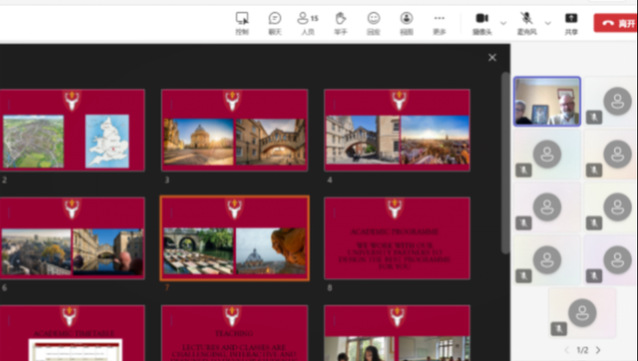Image resolution: width=638 pixels, height=361 pixels.
Task: Click the share (共享) screen icon
Action: click(x=571, y=23)
